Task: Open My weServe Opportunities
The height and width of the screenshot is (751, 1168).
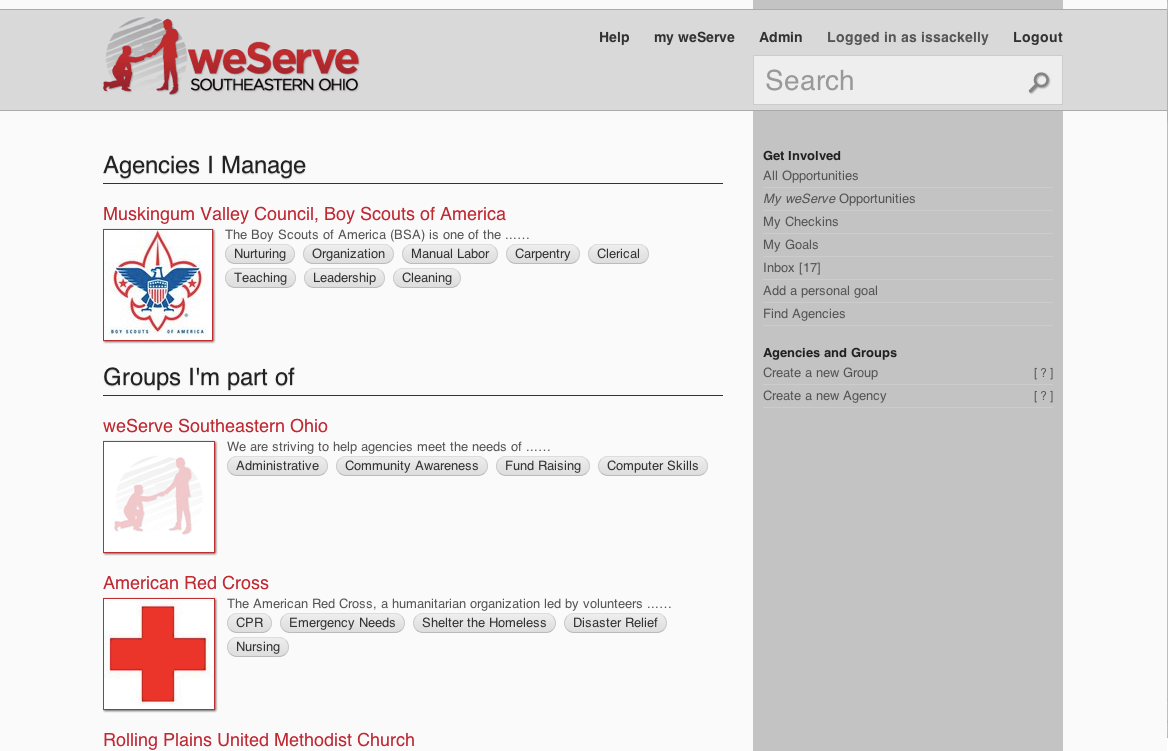Action: point(839,199)
